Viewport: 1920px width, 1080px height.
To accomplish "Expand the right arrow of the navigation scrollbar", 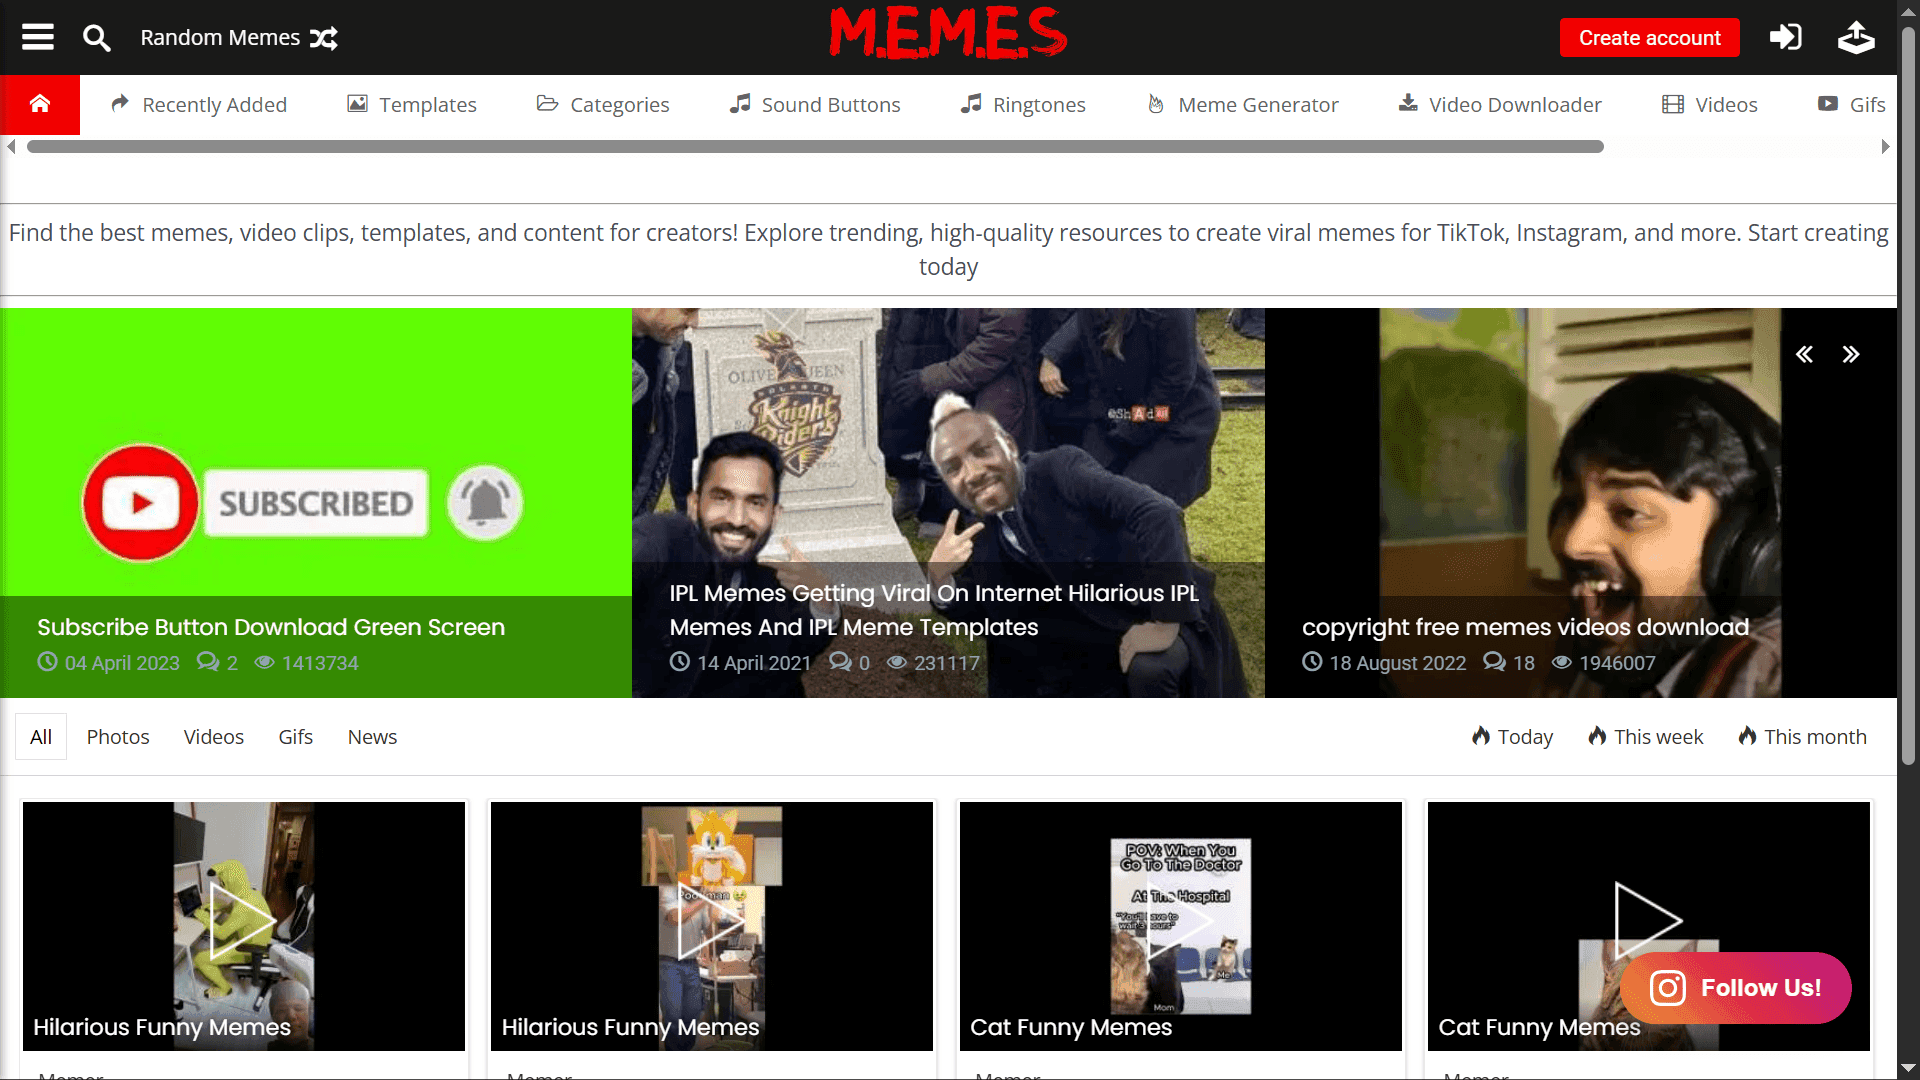I will (1884, 146).
